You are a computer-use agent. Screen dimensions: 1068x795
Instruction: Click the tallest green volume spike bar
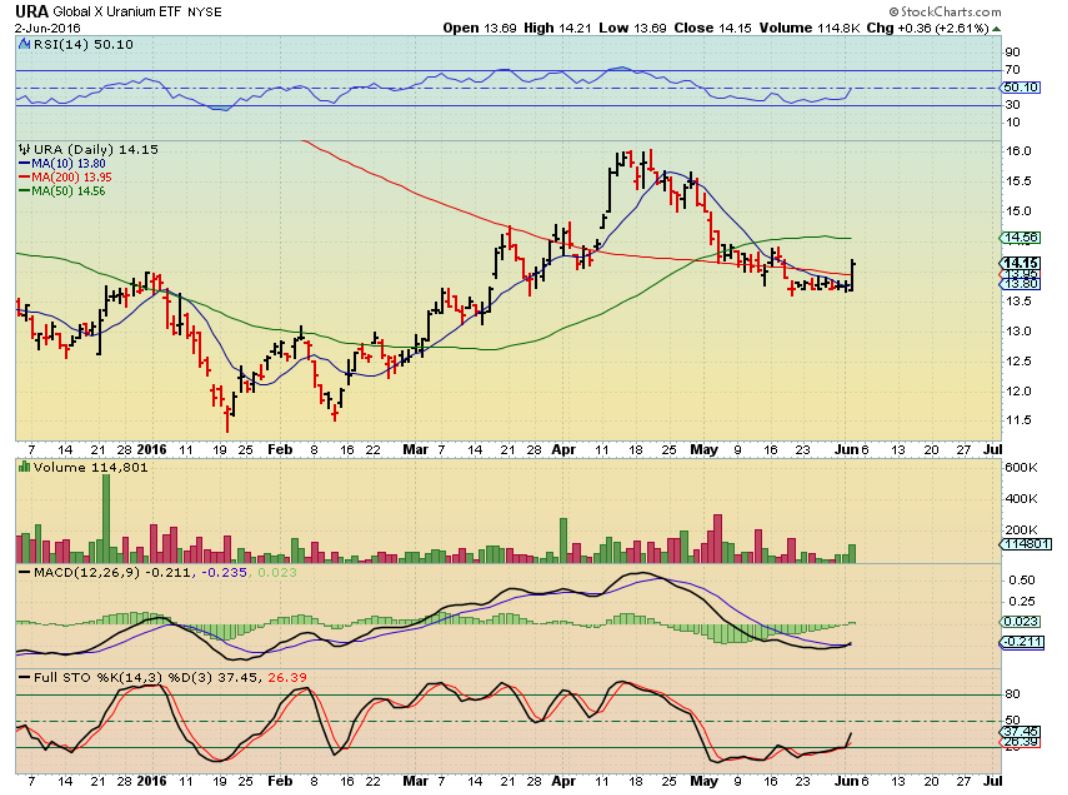coord(106,518)
